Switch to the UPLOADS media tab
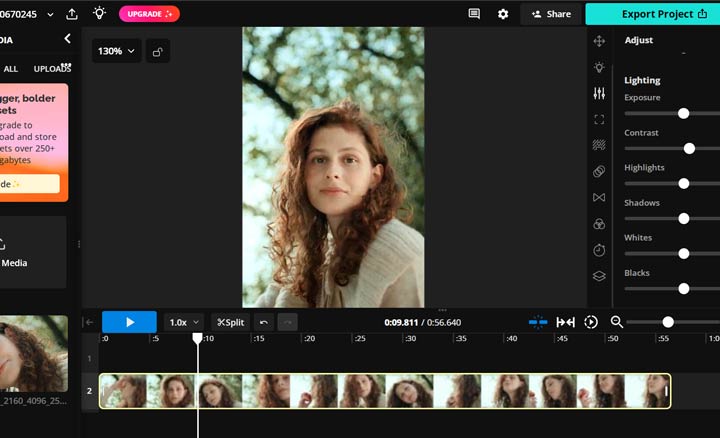The image size is (720, 438). [52, 69]
